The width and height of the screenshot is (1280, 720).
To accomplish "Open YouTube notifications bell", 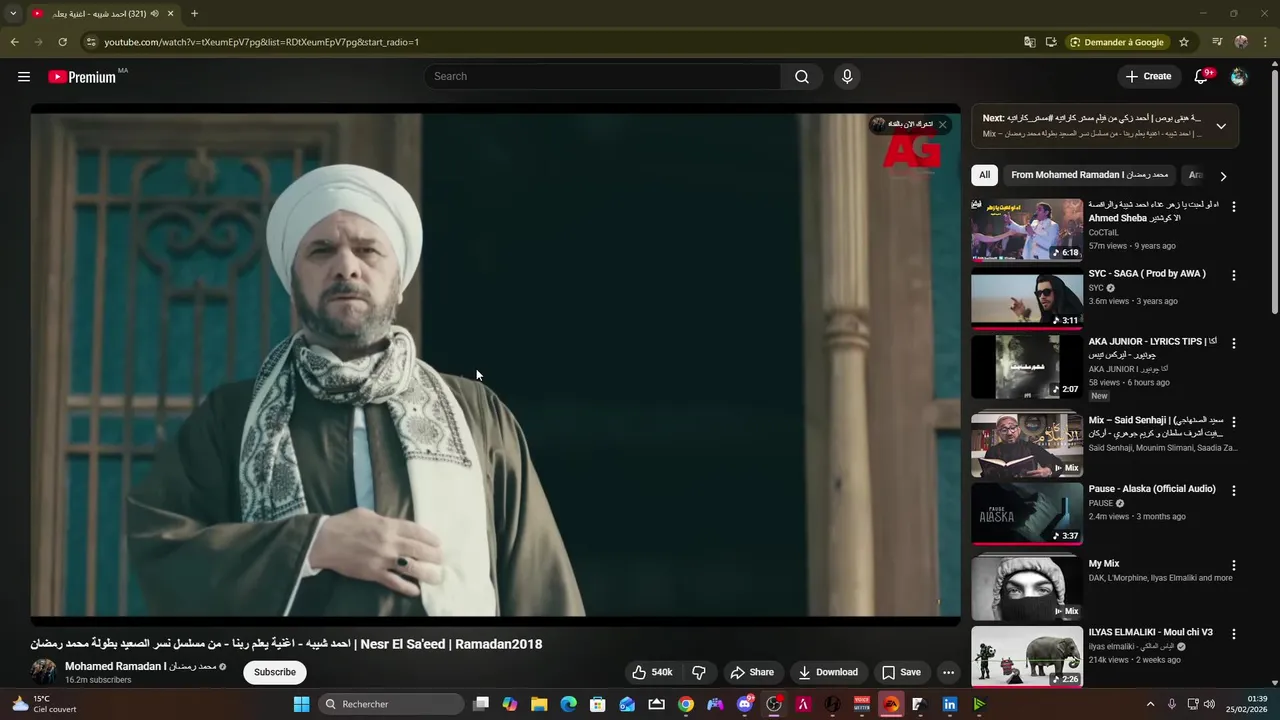I will (x=1201, y=76).
